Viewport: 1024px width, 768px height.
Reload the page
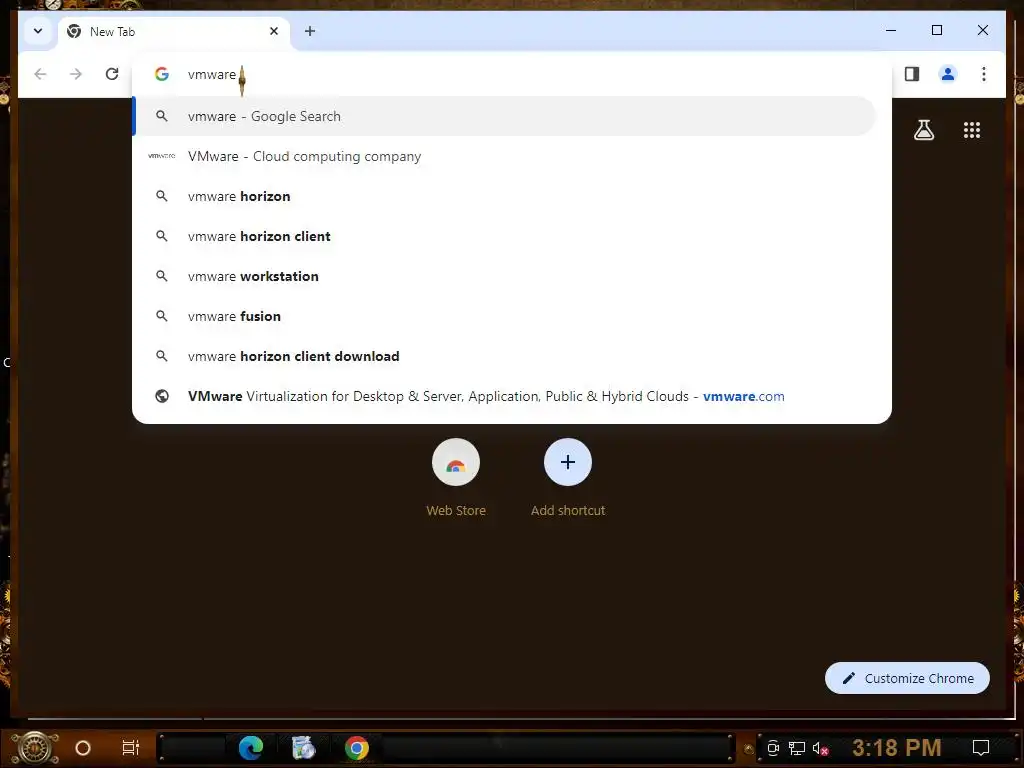[x=112, y=74]
